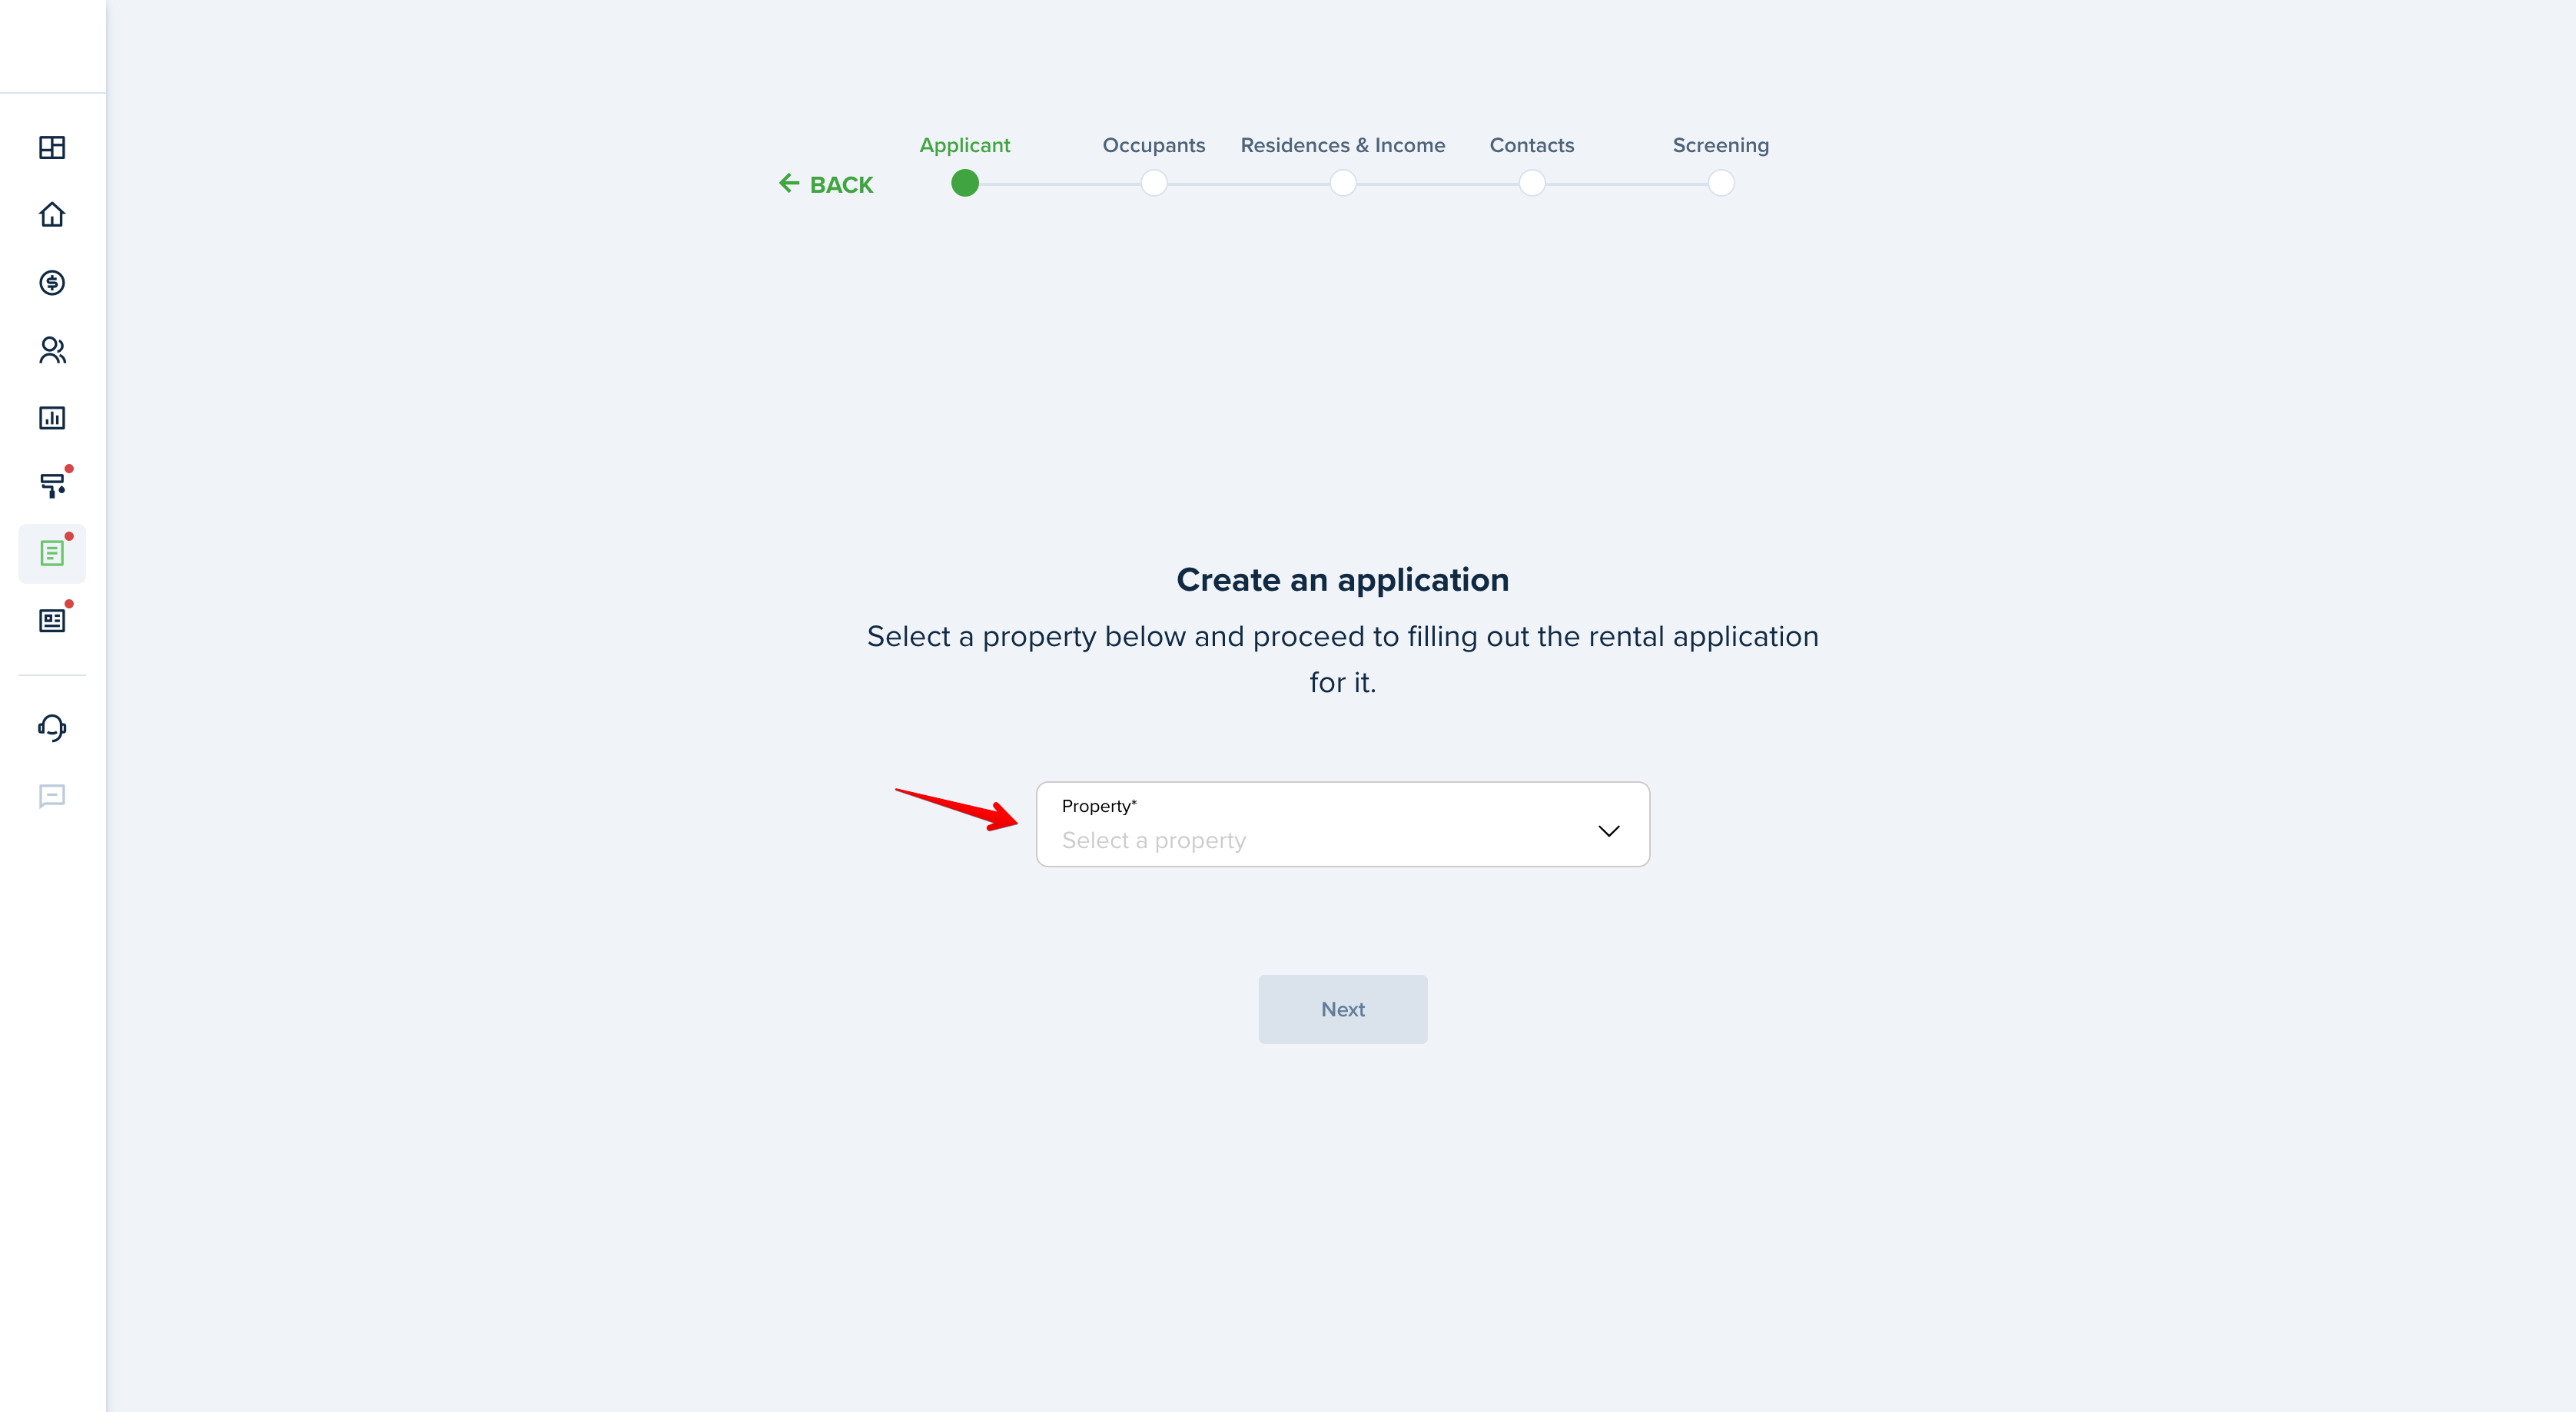Image resolution: width=2576 pixels, height=1412 pixels.
Task: Click the support headset icon
Action: click(x=51, y=727)
